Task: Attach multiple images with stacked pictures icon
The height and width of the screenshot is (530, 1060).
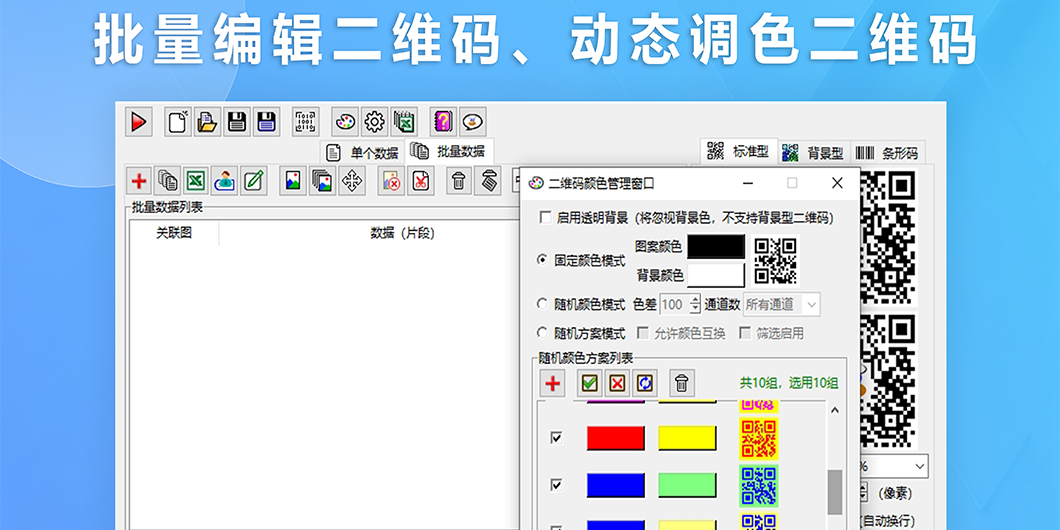Action: [x=322, y=180]
